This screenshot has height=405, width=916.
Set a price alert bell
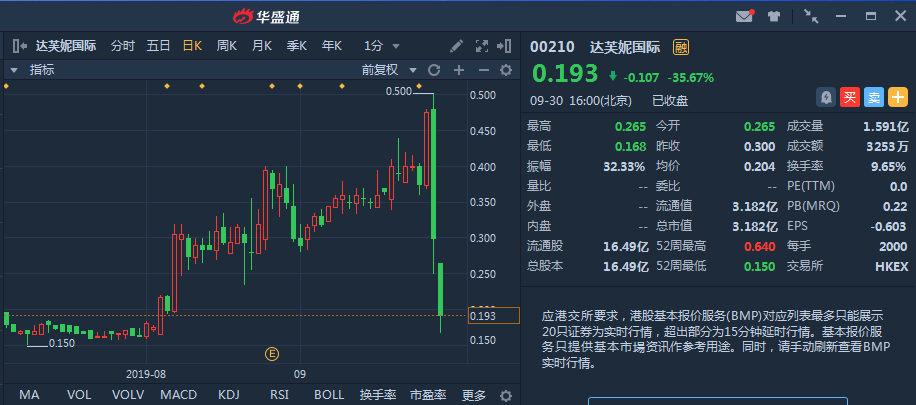(x=826, y=97)
